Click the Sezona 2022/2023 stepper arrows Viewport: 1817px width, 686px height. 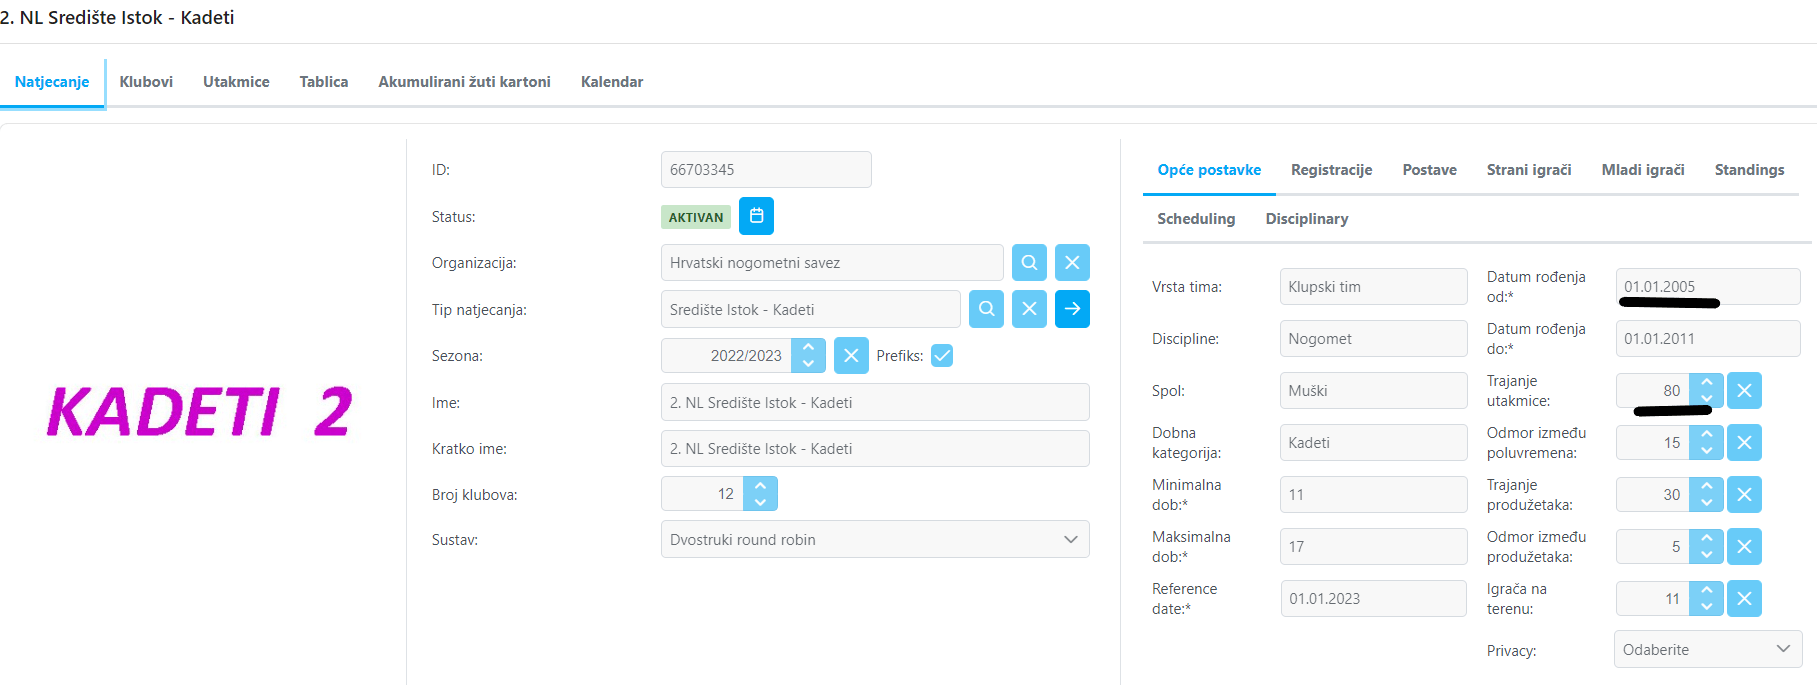(x=808, y=356)
